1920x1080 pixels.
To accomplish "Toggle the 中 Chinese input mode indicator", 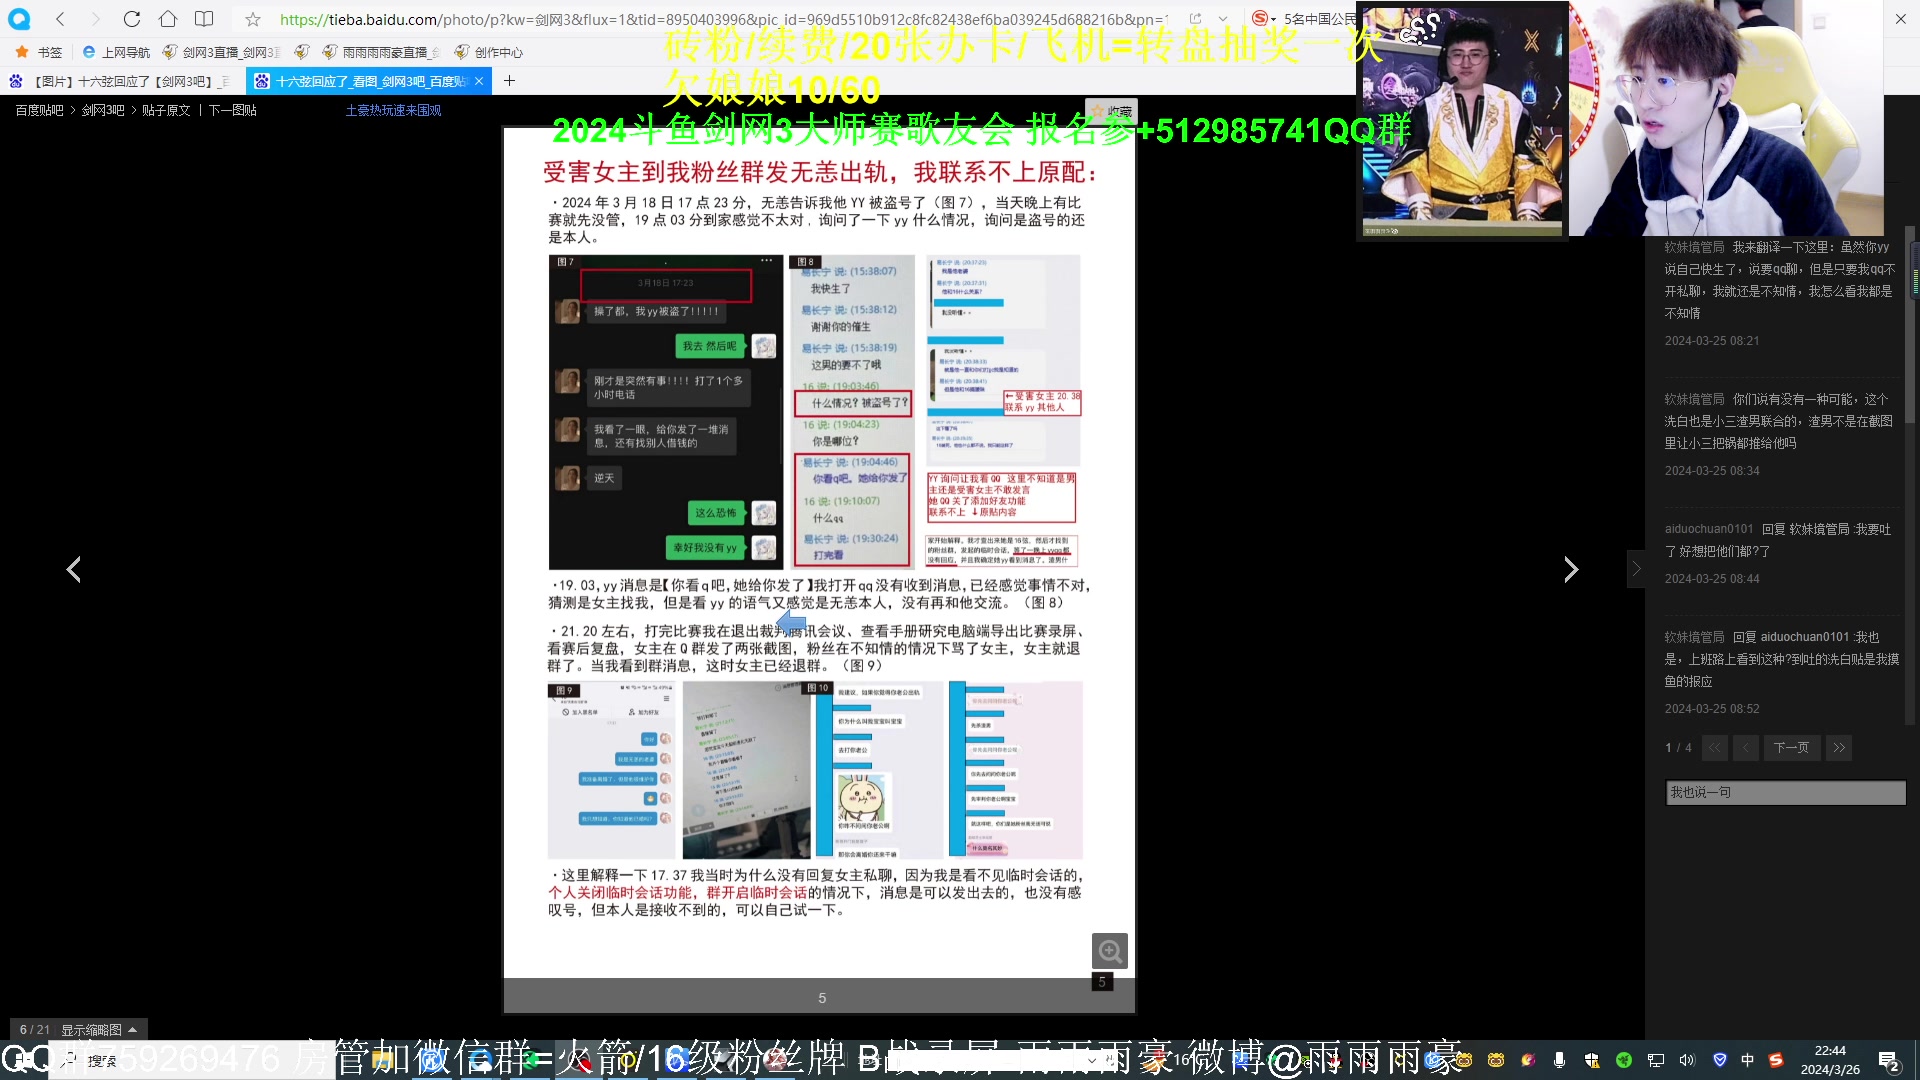I will pos(1748,1060).
